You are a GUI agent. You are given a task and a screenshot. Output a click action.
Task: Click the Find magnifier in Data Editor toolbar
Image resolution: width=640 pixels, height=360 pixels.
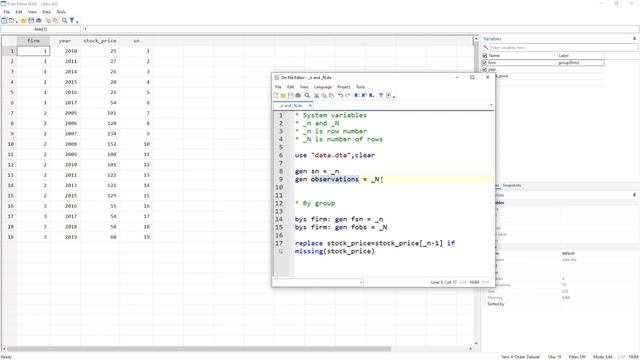tap(64, 20)
